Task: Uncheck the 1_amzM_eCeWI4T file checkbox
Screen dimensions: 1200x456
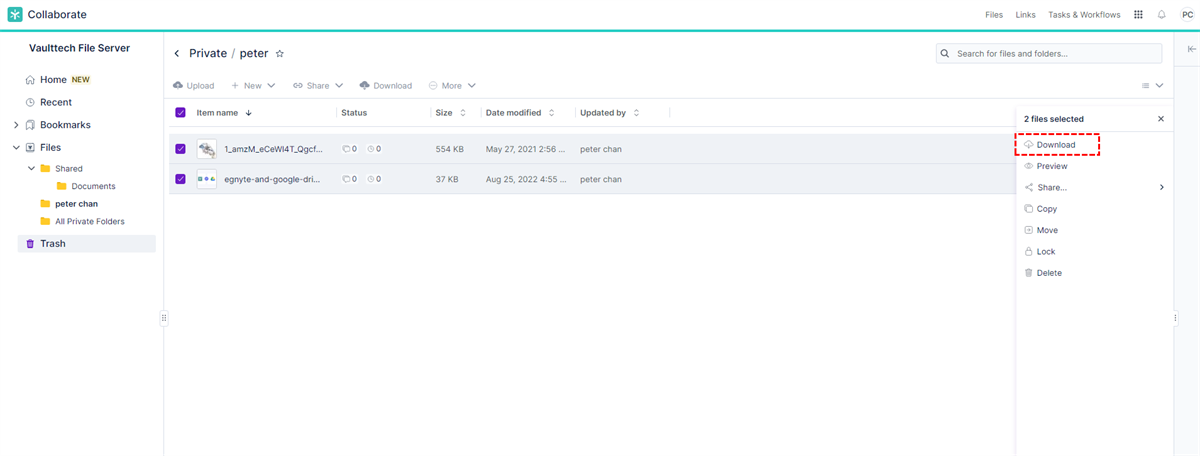Action: point(180,149)
